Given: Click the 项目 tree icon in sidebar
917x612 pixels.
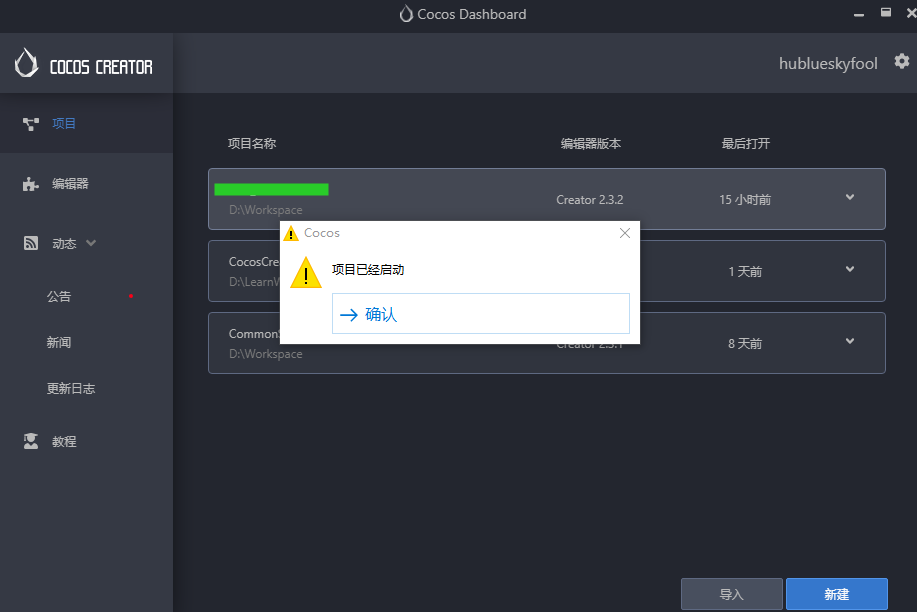Looking at the screenshot, I should [31, 124].
